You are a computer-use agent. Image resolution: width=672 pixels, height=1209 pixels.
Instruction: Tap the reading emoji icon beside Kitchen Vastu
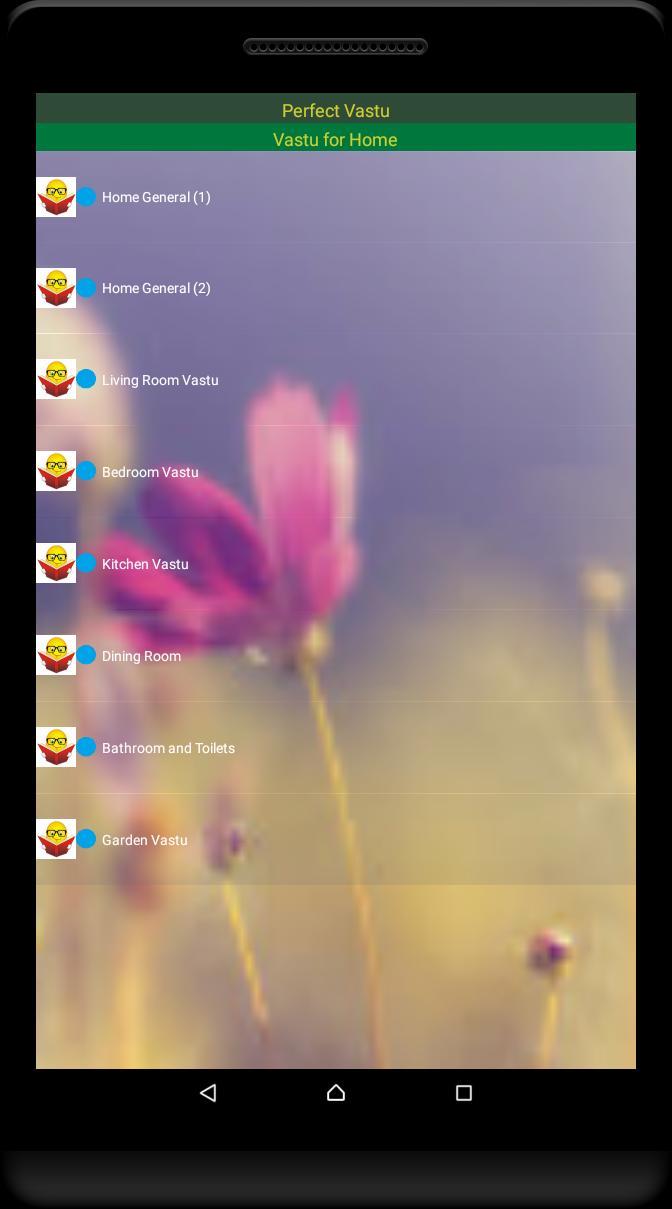(56, 563)
